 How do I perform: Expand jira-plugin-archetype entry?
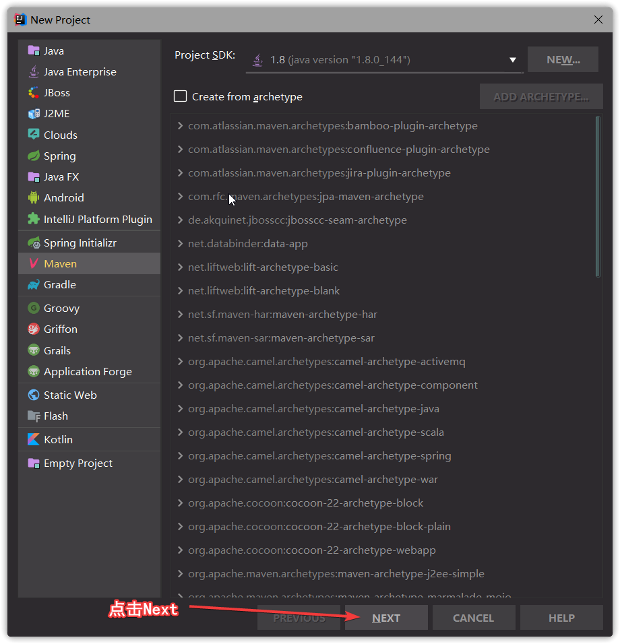[x=180, y=172]
